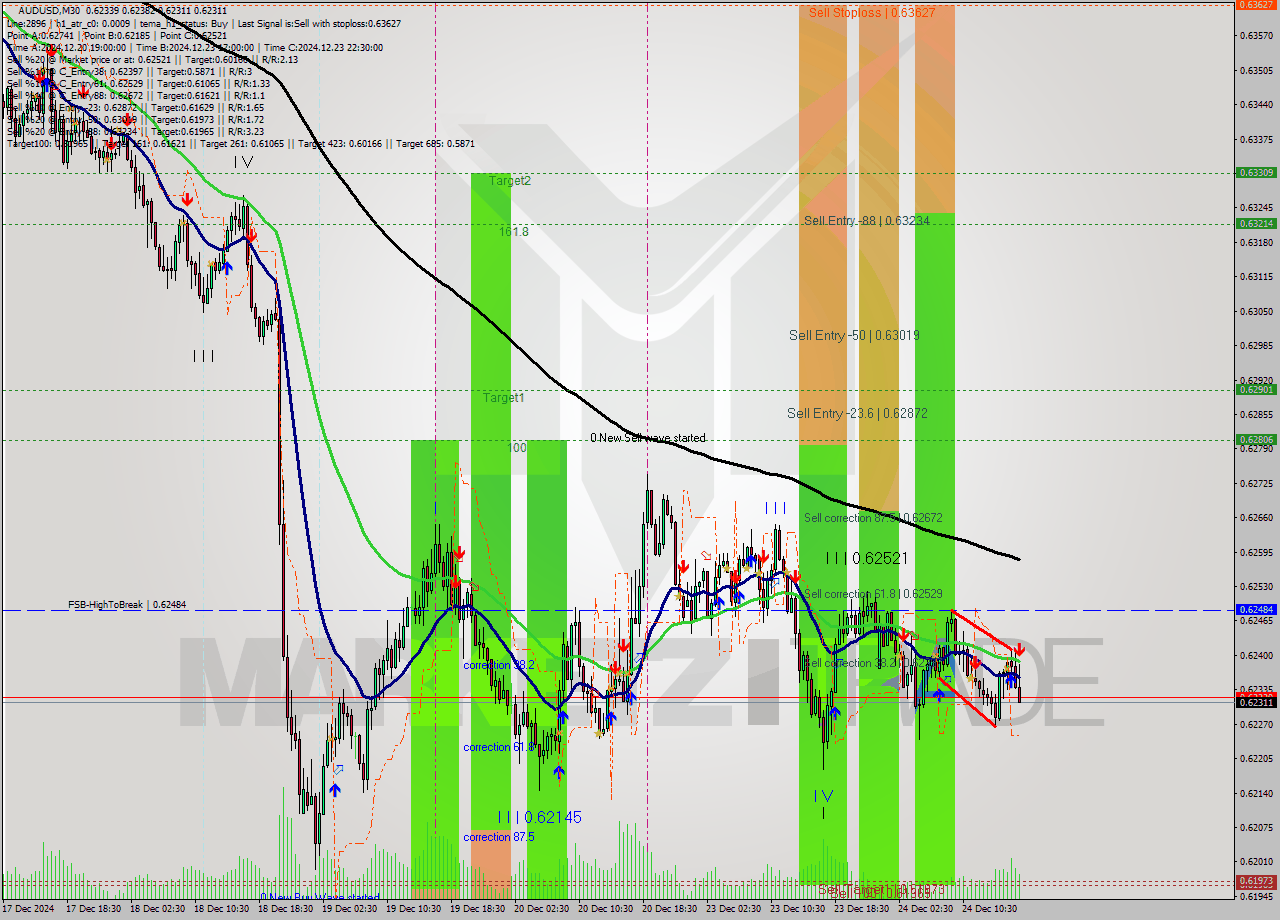
Task: Click the 0.63050 price scale value
Action: click(1255, 312)
